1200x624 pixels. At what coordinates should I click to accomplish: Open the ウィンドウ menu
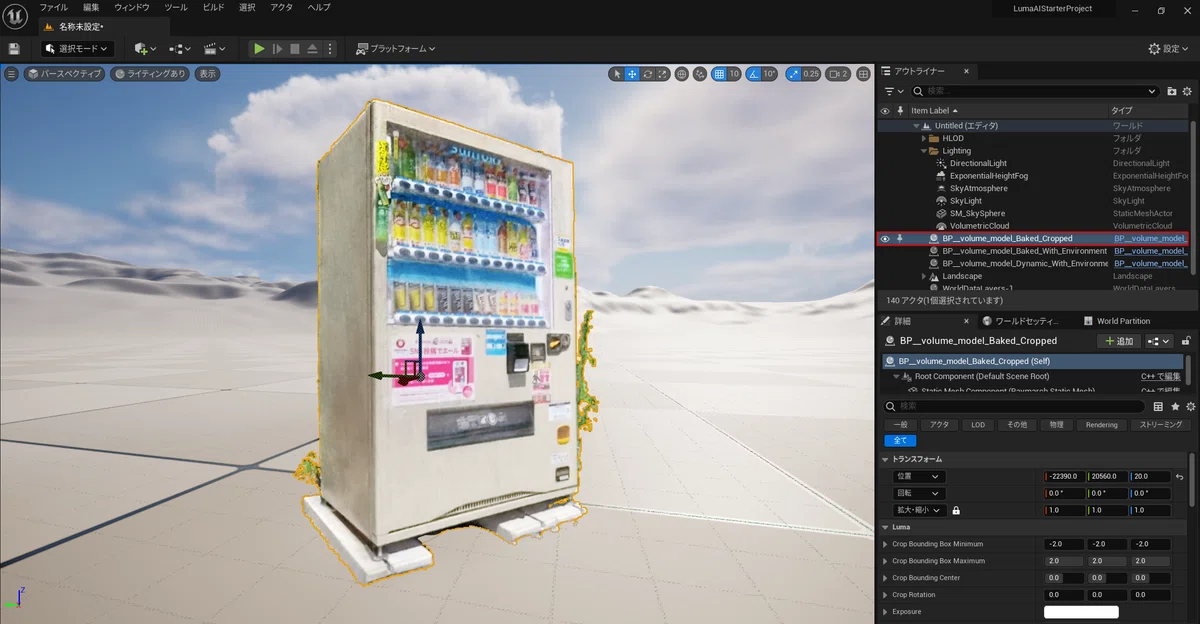132,8
